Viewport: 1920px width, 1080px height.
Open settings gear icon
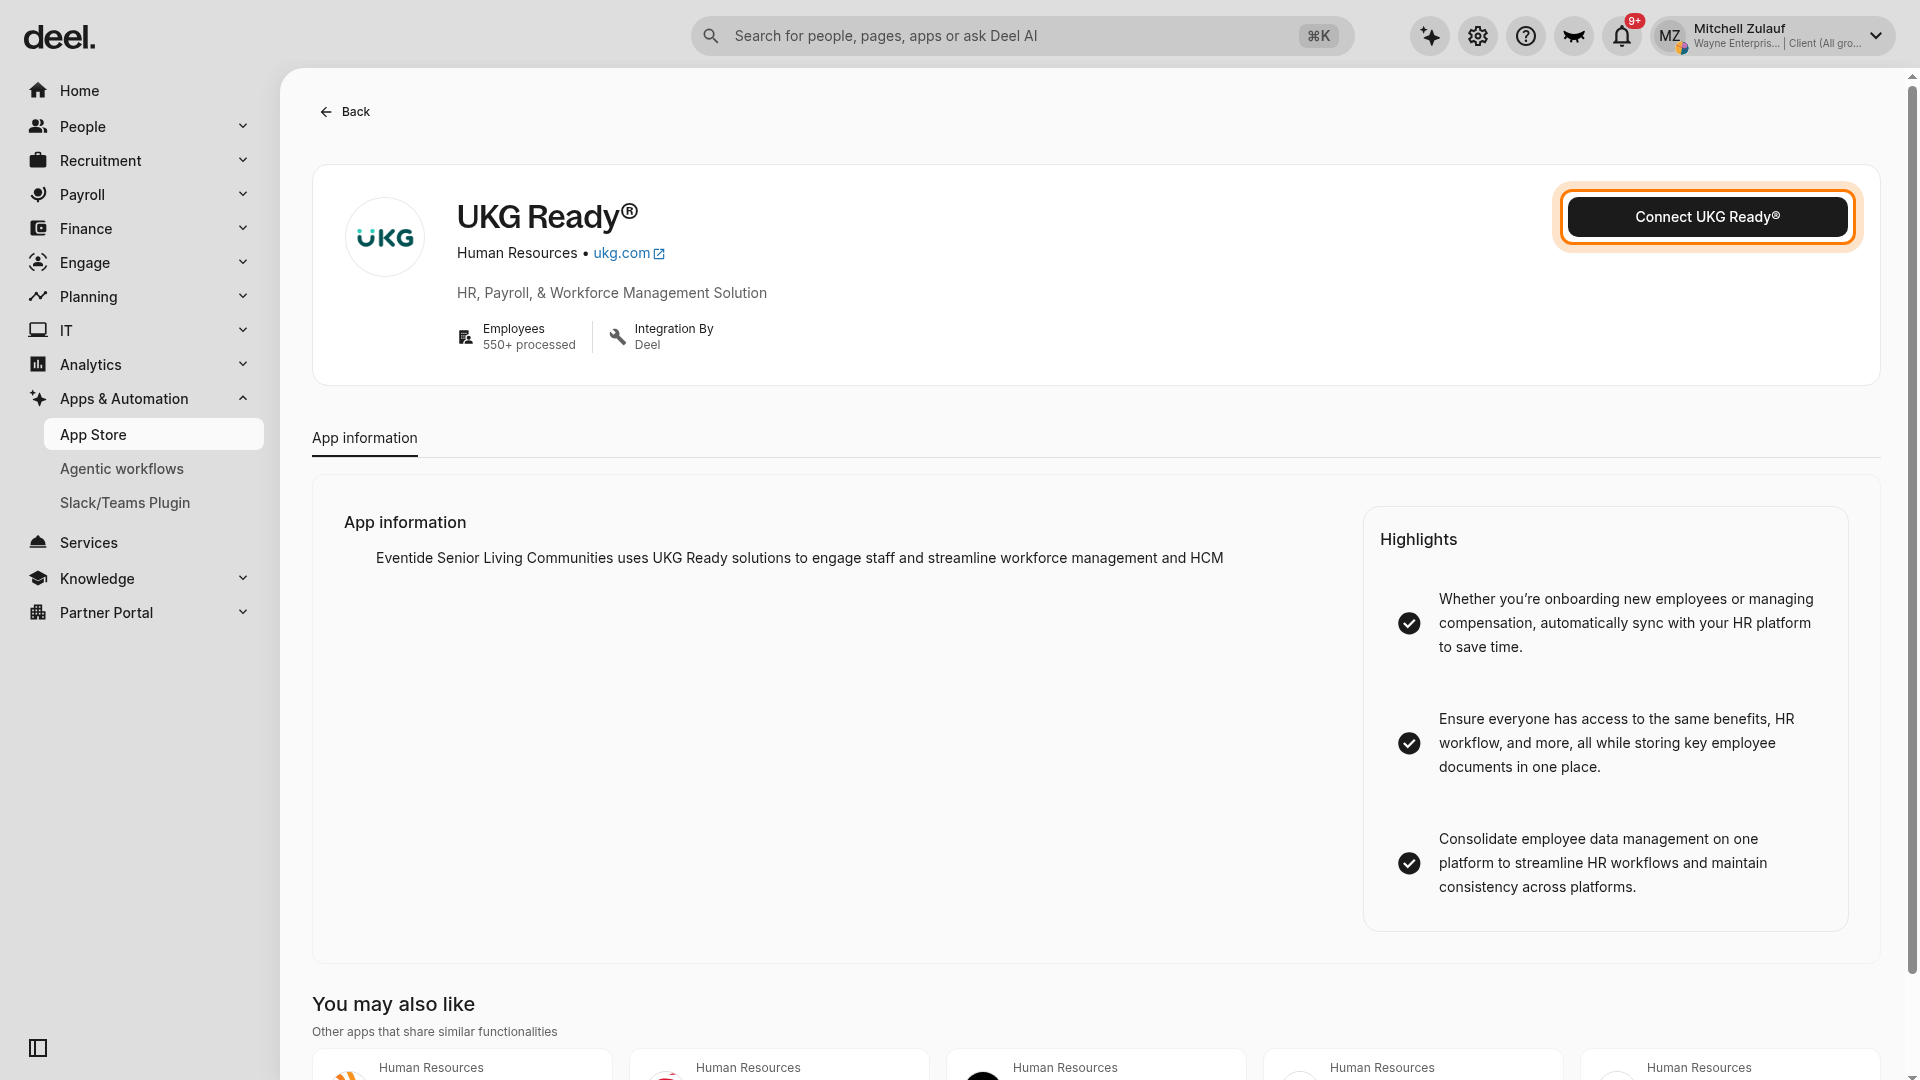tap(1478, 37)
